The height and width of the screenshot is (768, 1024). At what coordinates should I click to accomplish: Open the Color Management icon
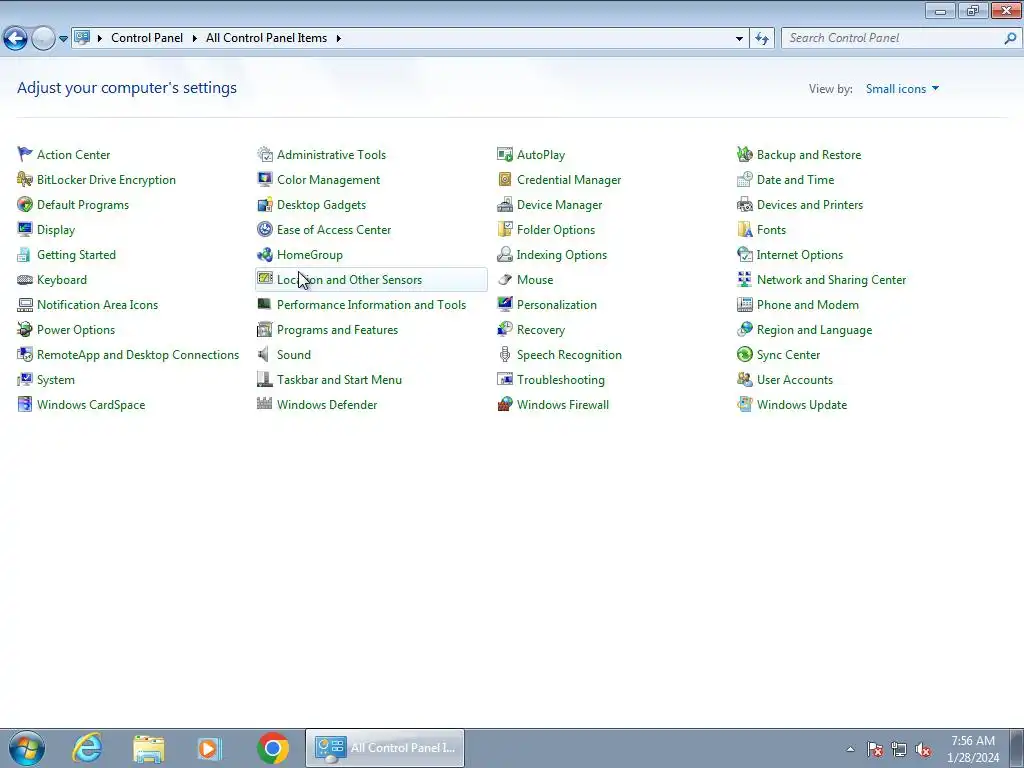tap(264, 179)
